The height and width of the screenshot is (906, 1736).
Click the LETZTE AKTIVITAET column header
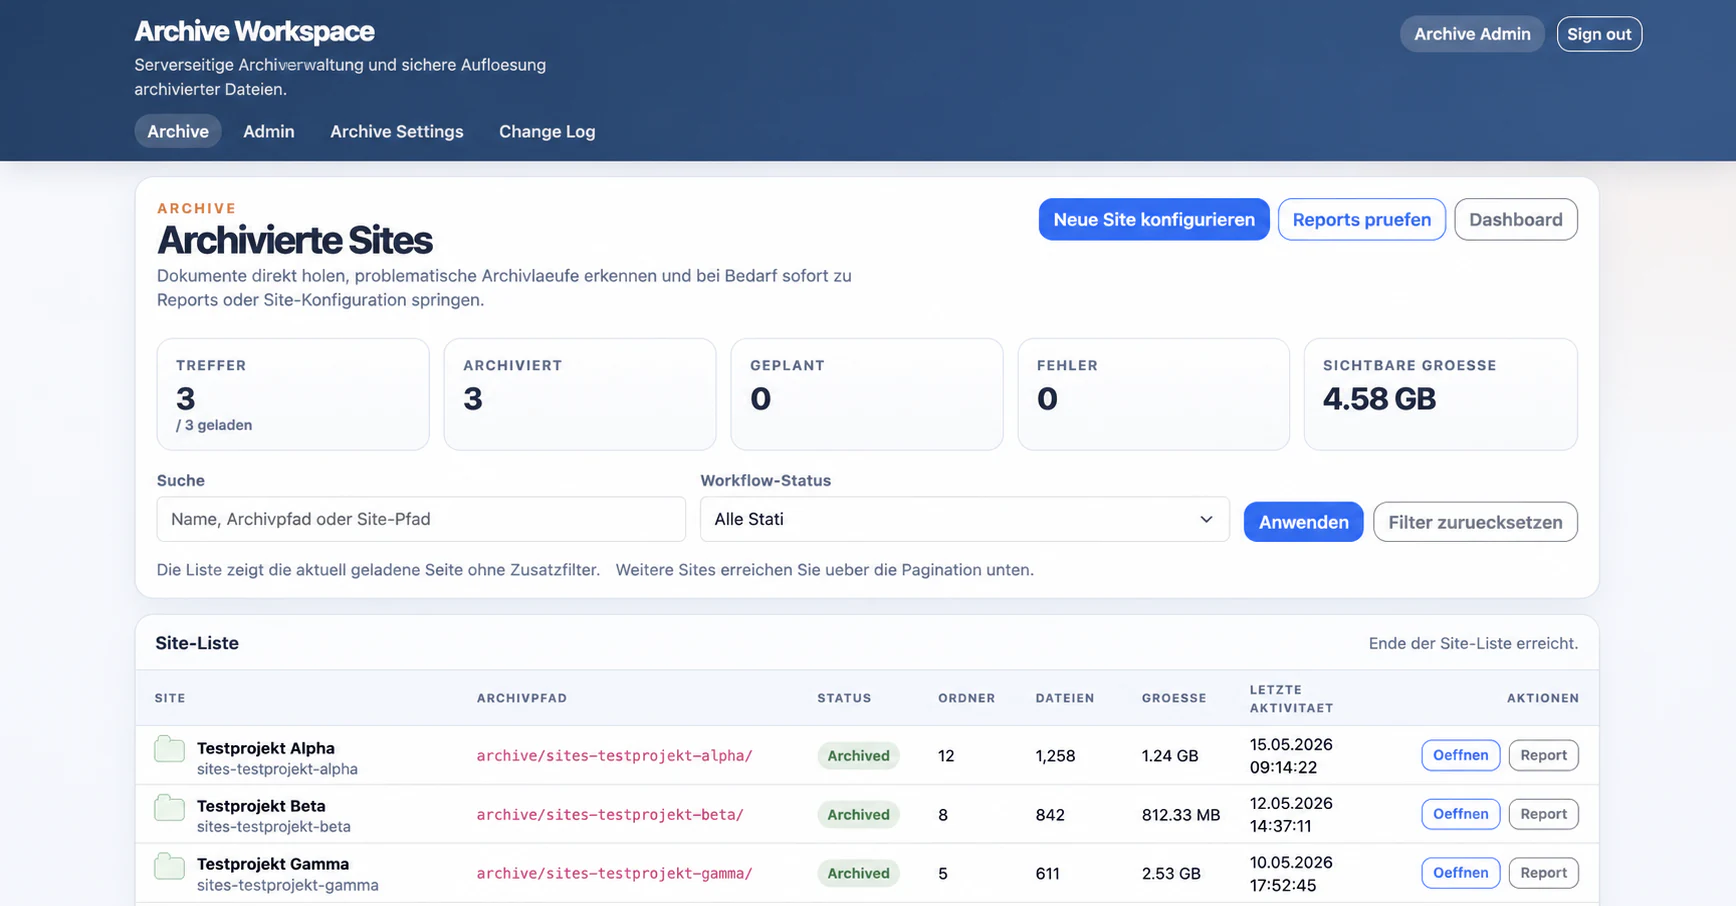pyautogui.click(x=1291, y=698)
